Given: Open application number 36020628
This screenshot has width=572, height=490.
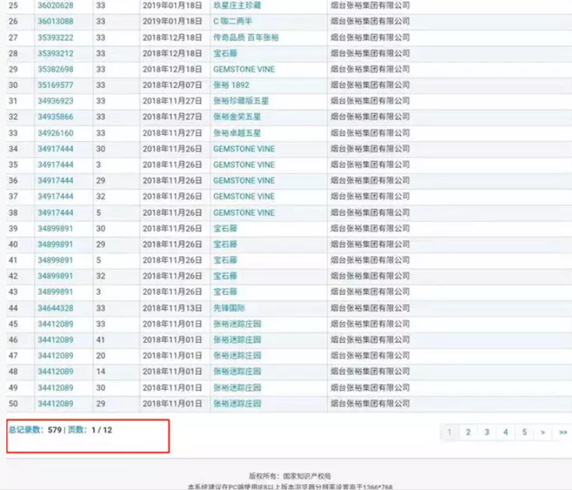Looking at the screenshot, I should click(x=55, y=5).
